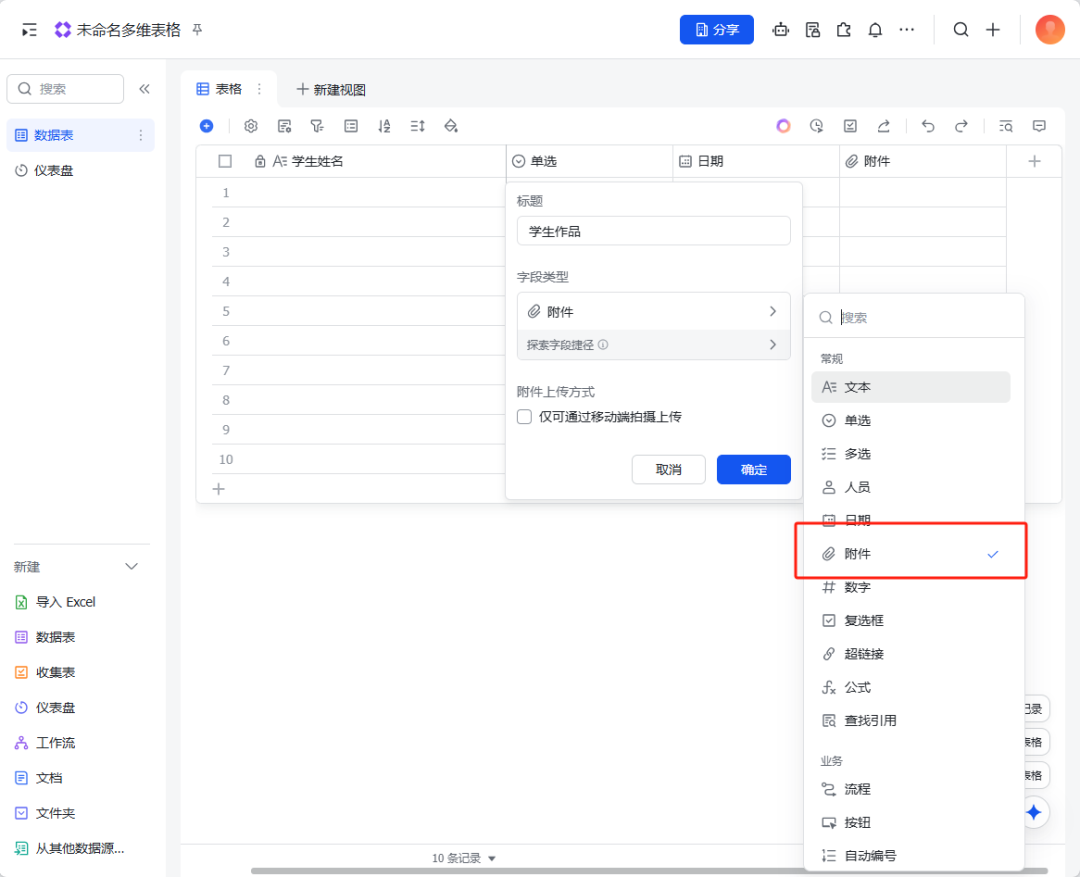Viewport: 1080px width, 877px height.
Task: Tick the select-all checkbox in table header
Action: tap(225, 161)
